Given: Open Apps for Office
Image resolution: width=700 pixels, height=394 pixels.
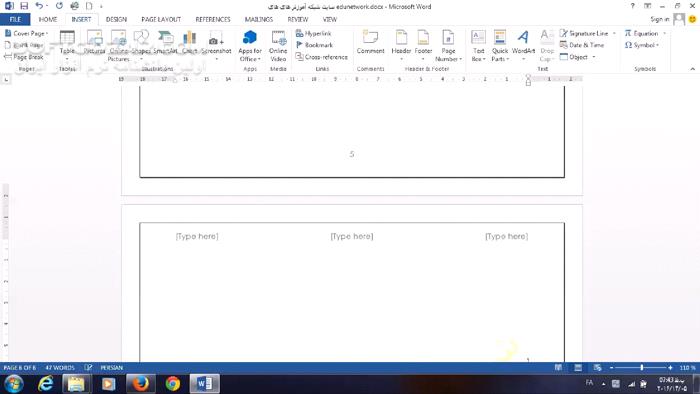Looking at the screenshot, I should pos(250,46).
